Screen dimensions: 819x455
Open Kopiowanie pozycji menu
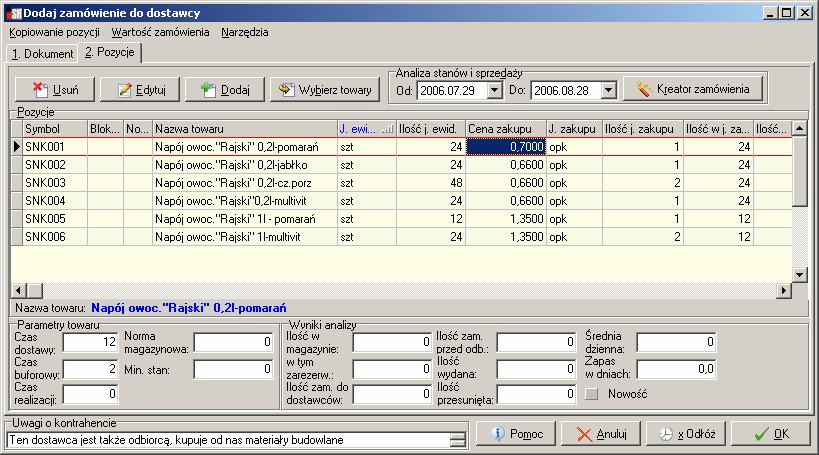(54, 32)
